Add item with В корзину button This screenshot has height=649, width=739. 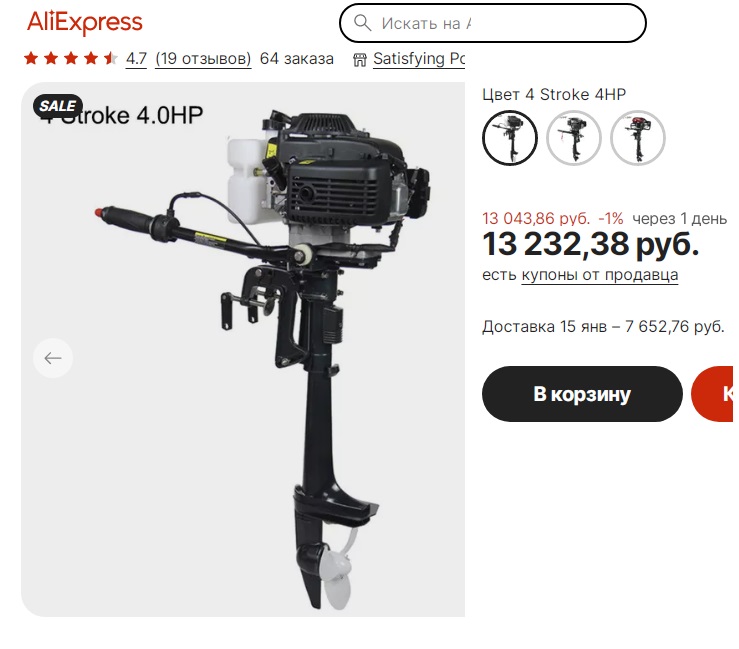(582, 394)
